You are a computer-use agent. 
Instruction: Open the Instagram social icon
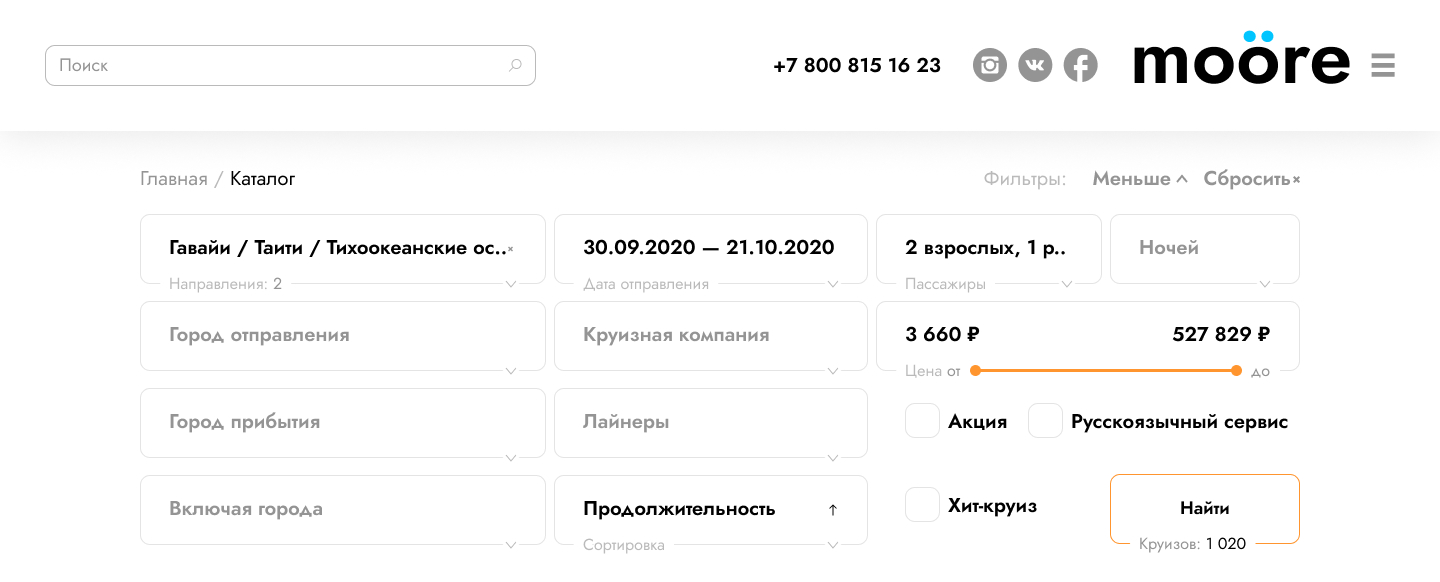990,66
